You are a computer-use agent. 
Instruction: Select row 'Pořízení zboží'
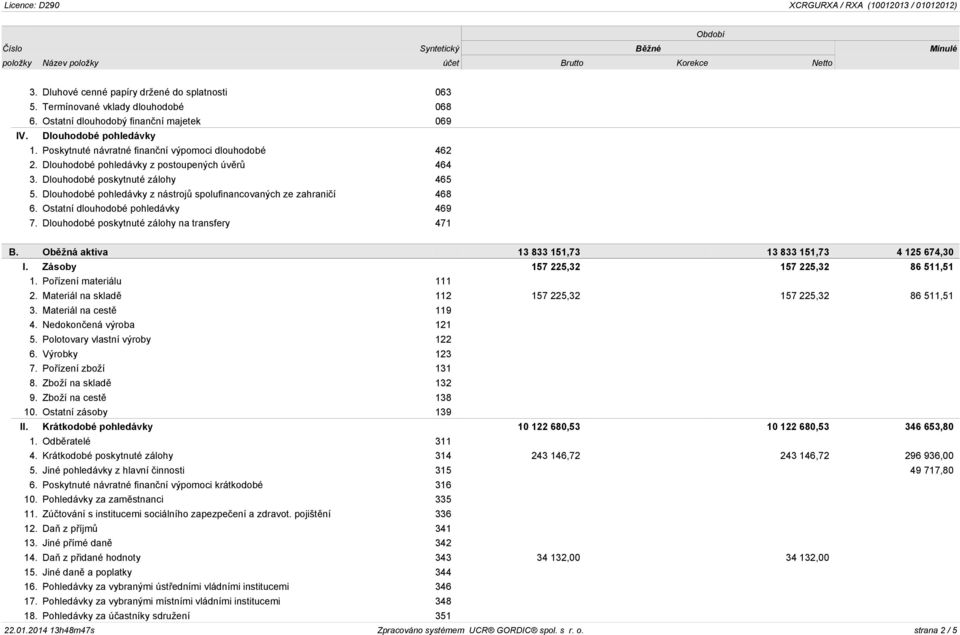480,369
